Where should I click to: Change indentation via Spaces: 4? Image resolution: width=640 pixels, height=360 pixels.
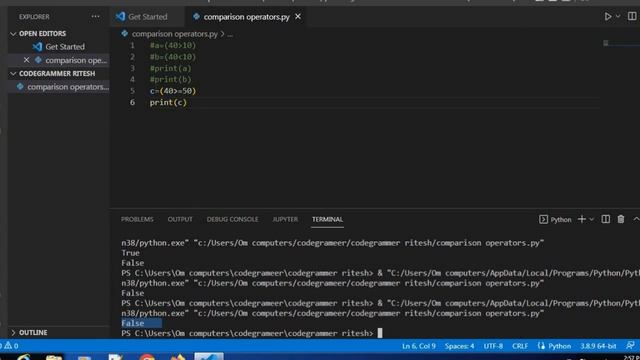[460, 346]
